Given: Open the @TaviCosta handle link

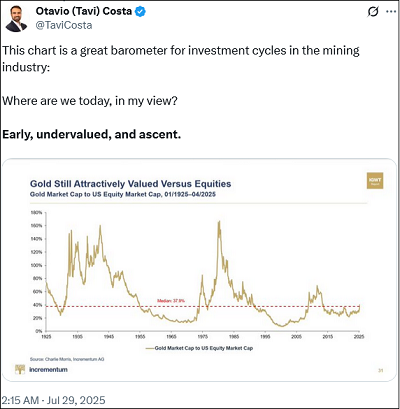Looking at the screenshot, I should coord(64,25).
